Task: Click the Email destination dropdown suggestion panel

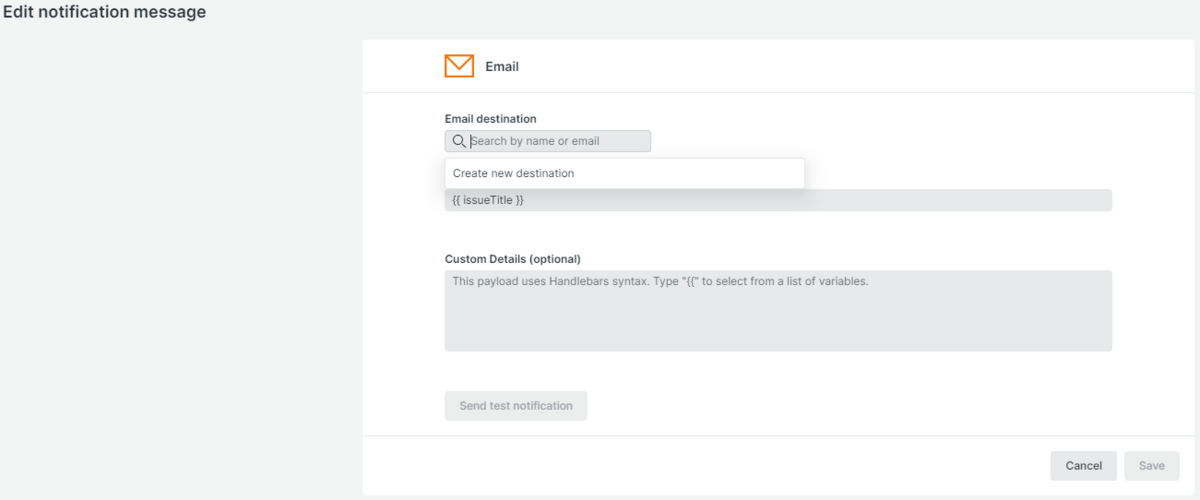Action: pos(624,173)
